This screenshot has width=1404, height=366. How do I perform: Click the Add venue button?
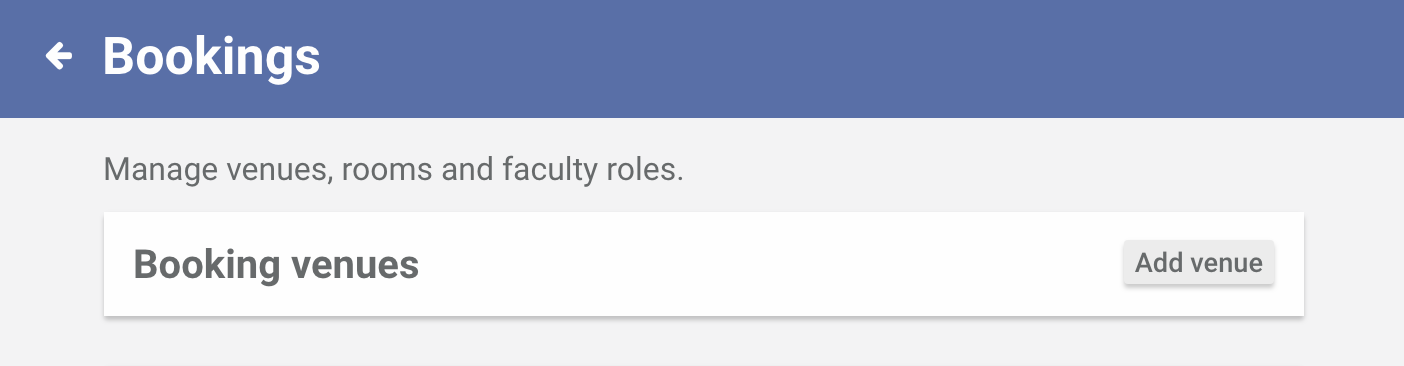pyautogui.click(x=1199, y=263)
